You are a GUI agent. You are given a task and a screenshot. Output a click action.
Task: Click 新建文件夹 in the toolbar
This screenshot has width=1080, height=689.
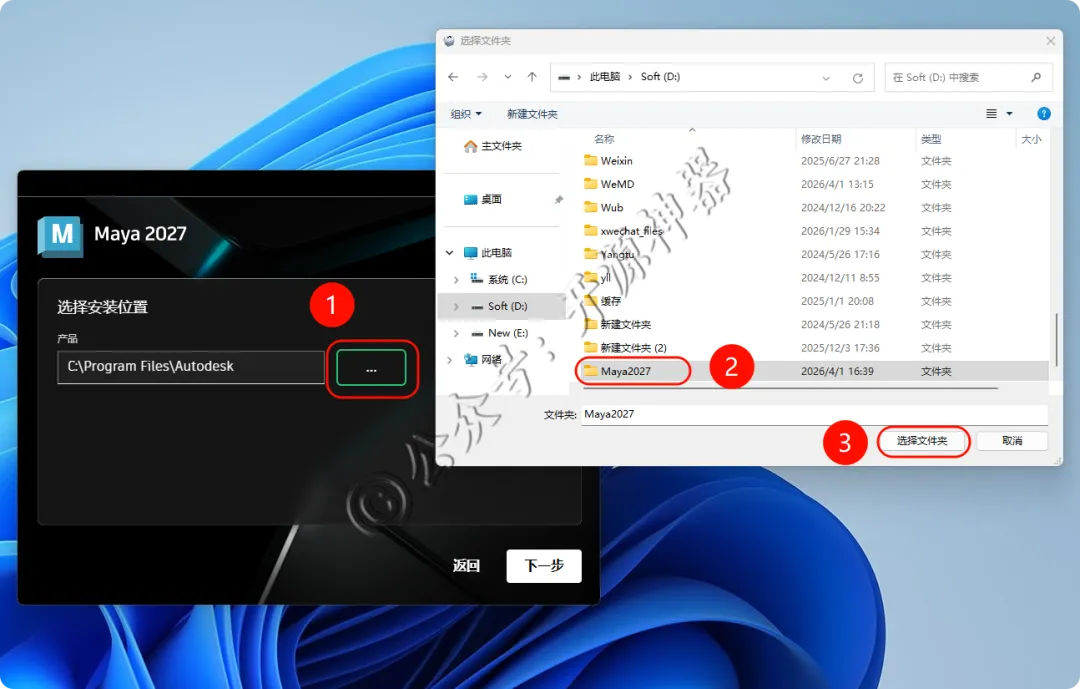click(x=532, y=114)
